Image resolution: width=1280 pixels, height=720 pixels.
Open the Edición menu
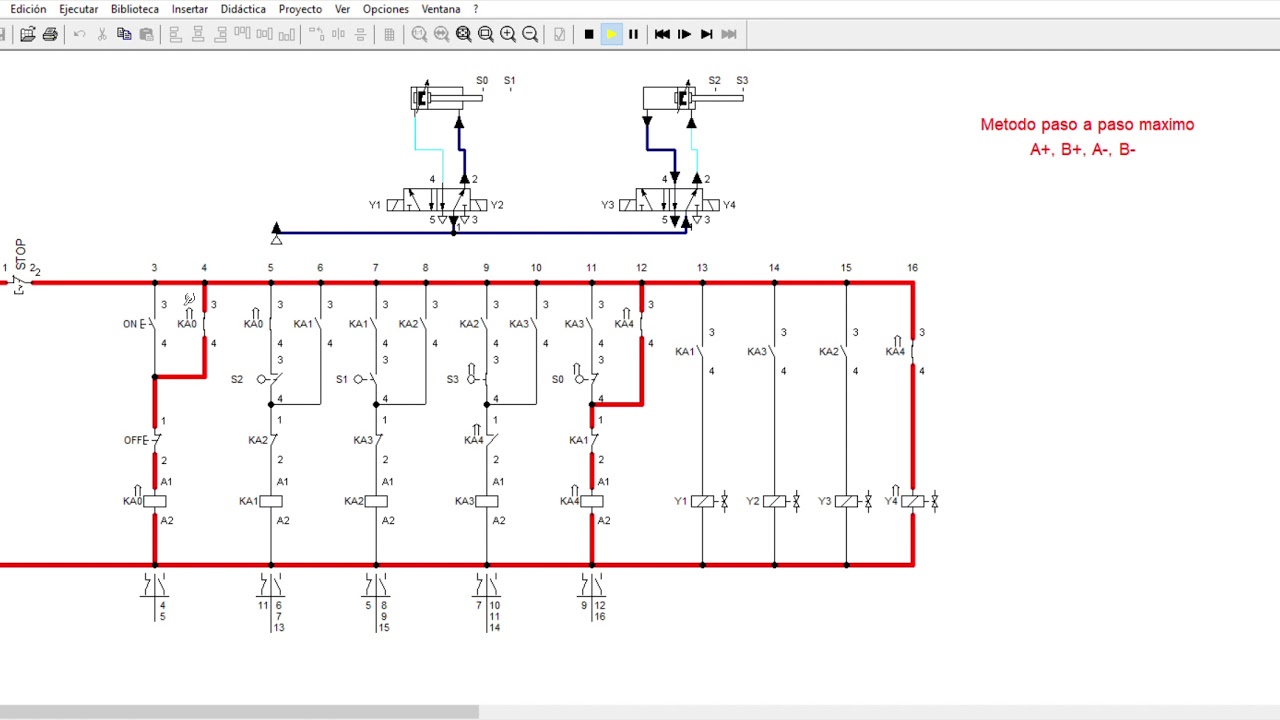point(28,9)
